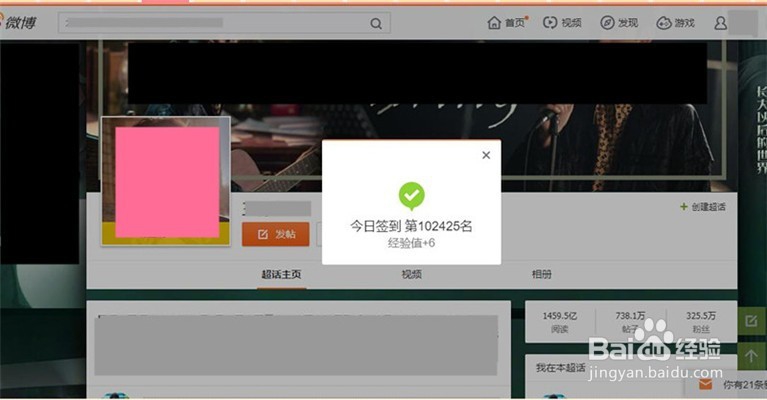Click the super topic avatar thumbnail
767x400 pixels.
[x=166, y=181]
